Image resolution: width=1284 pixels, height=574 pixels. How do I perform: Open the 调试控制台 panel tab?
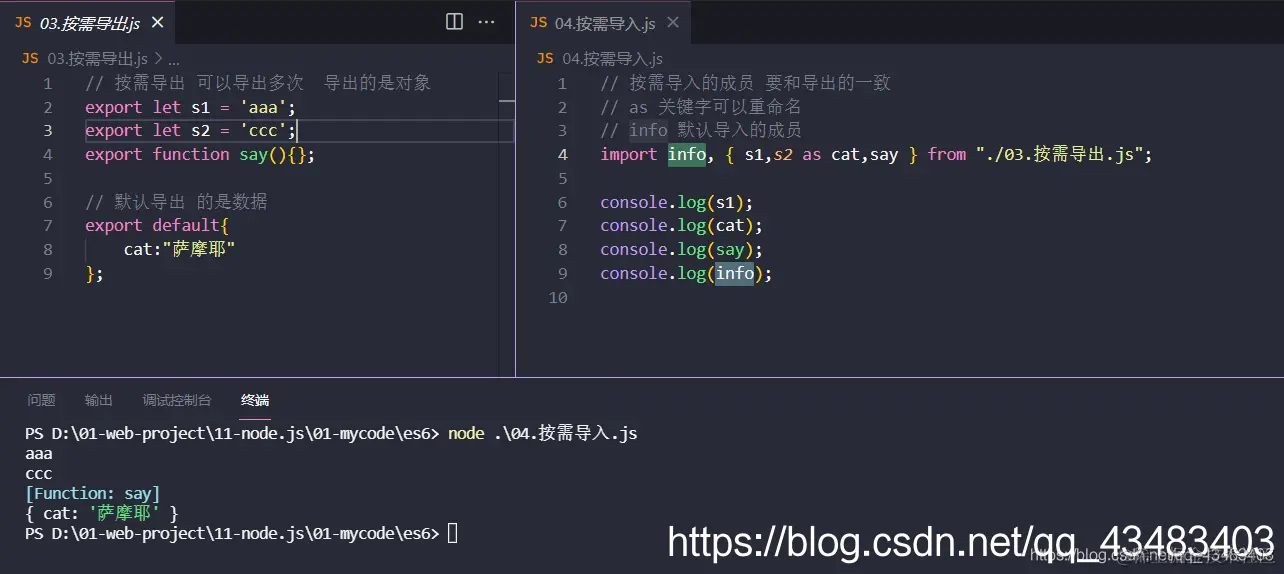[x=177, y=400]
